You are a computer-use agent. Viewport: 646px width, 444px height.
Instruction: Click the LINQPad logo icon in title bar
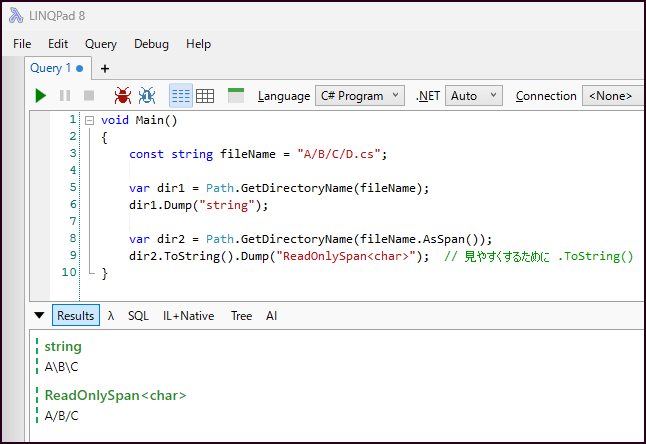tap(16, 16)
